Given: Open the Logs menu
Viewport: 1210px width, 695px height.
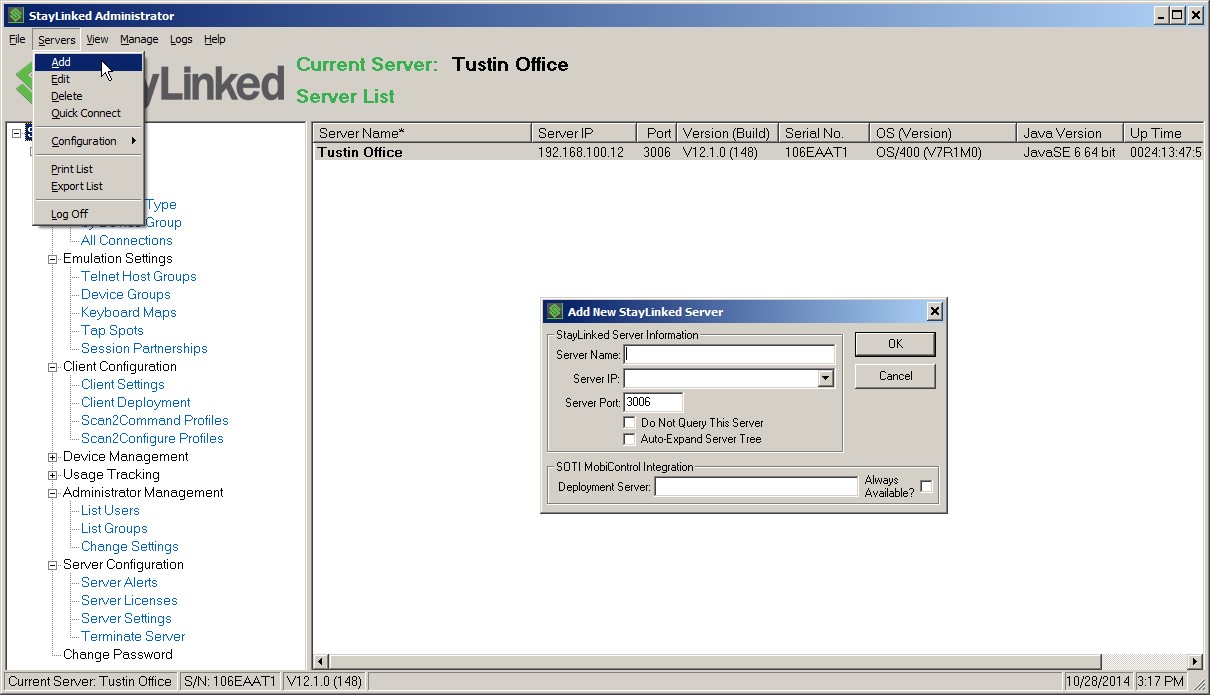Looking at the screenshot, I should [x=181, y=39].
